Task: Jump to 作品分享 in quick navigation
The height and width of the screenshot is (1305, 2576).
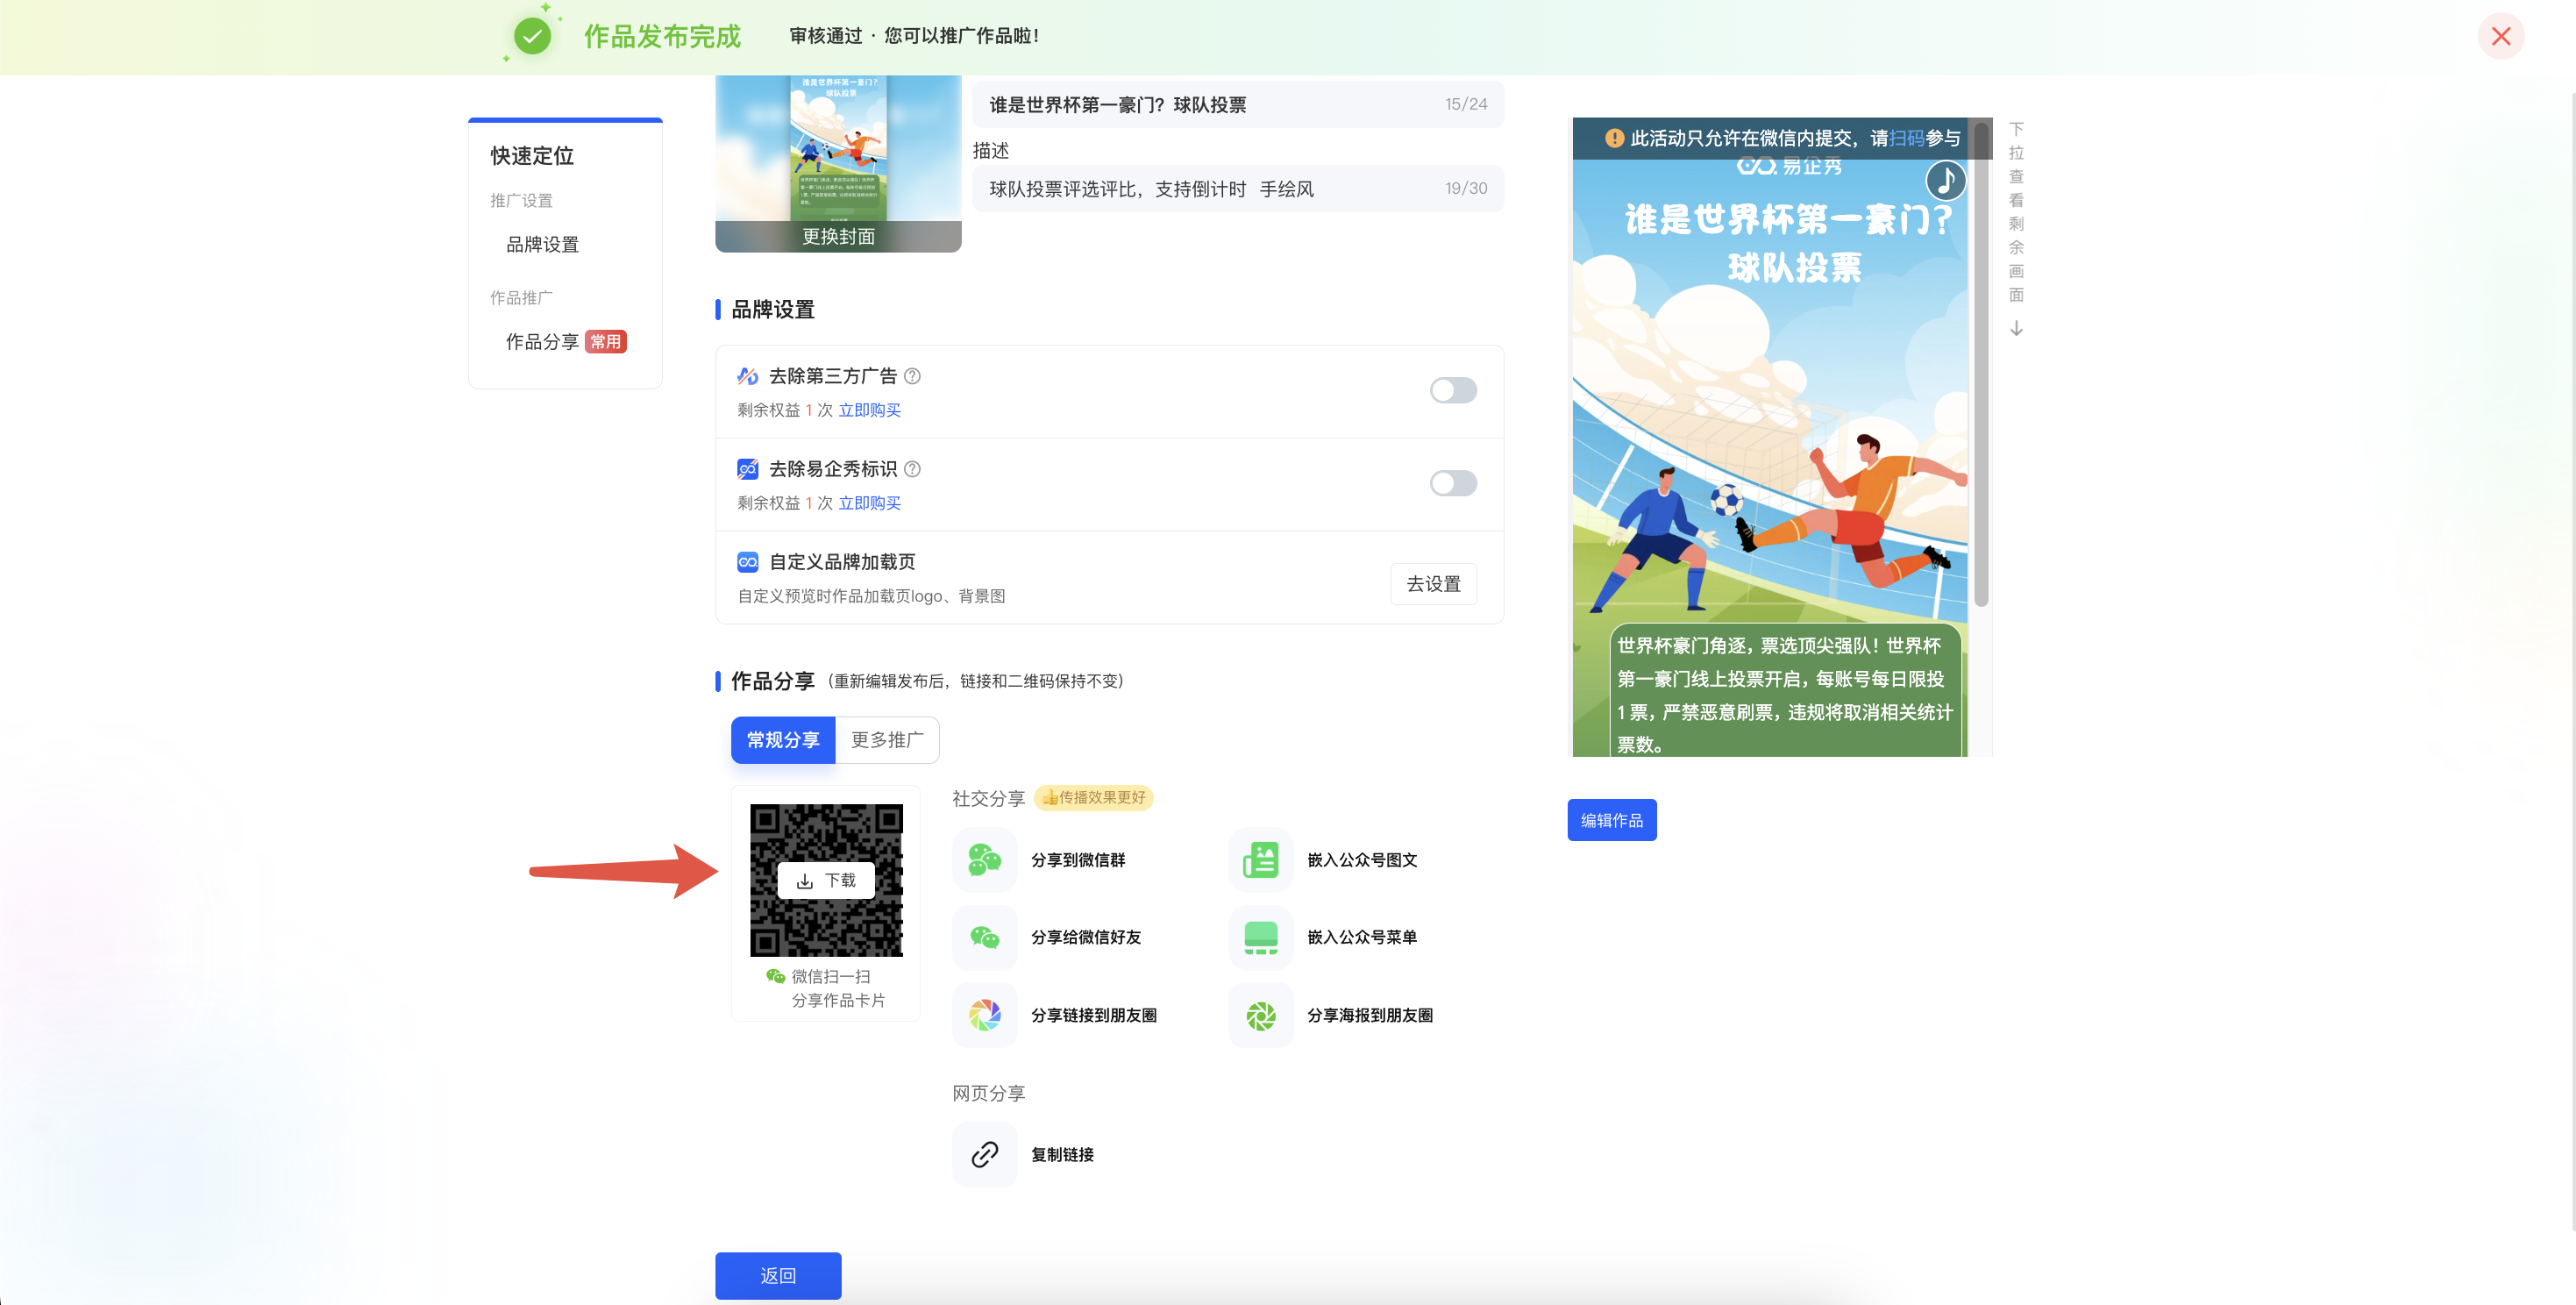Action: 542,342
